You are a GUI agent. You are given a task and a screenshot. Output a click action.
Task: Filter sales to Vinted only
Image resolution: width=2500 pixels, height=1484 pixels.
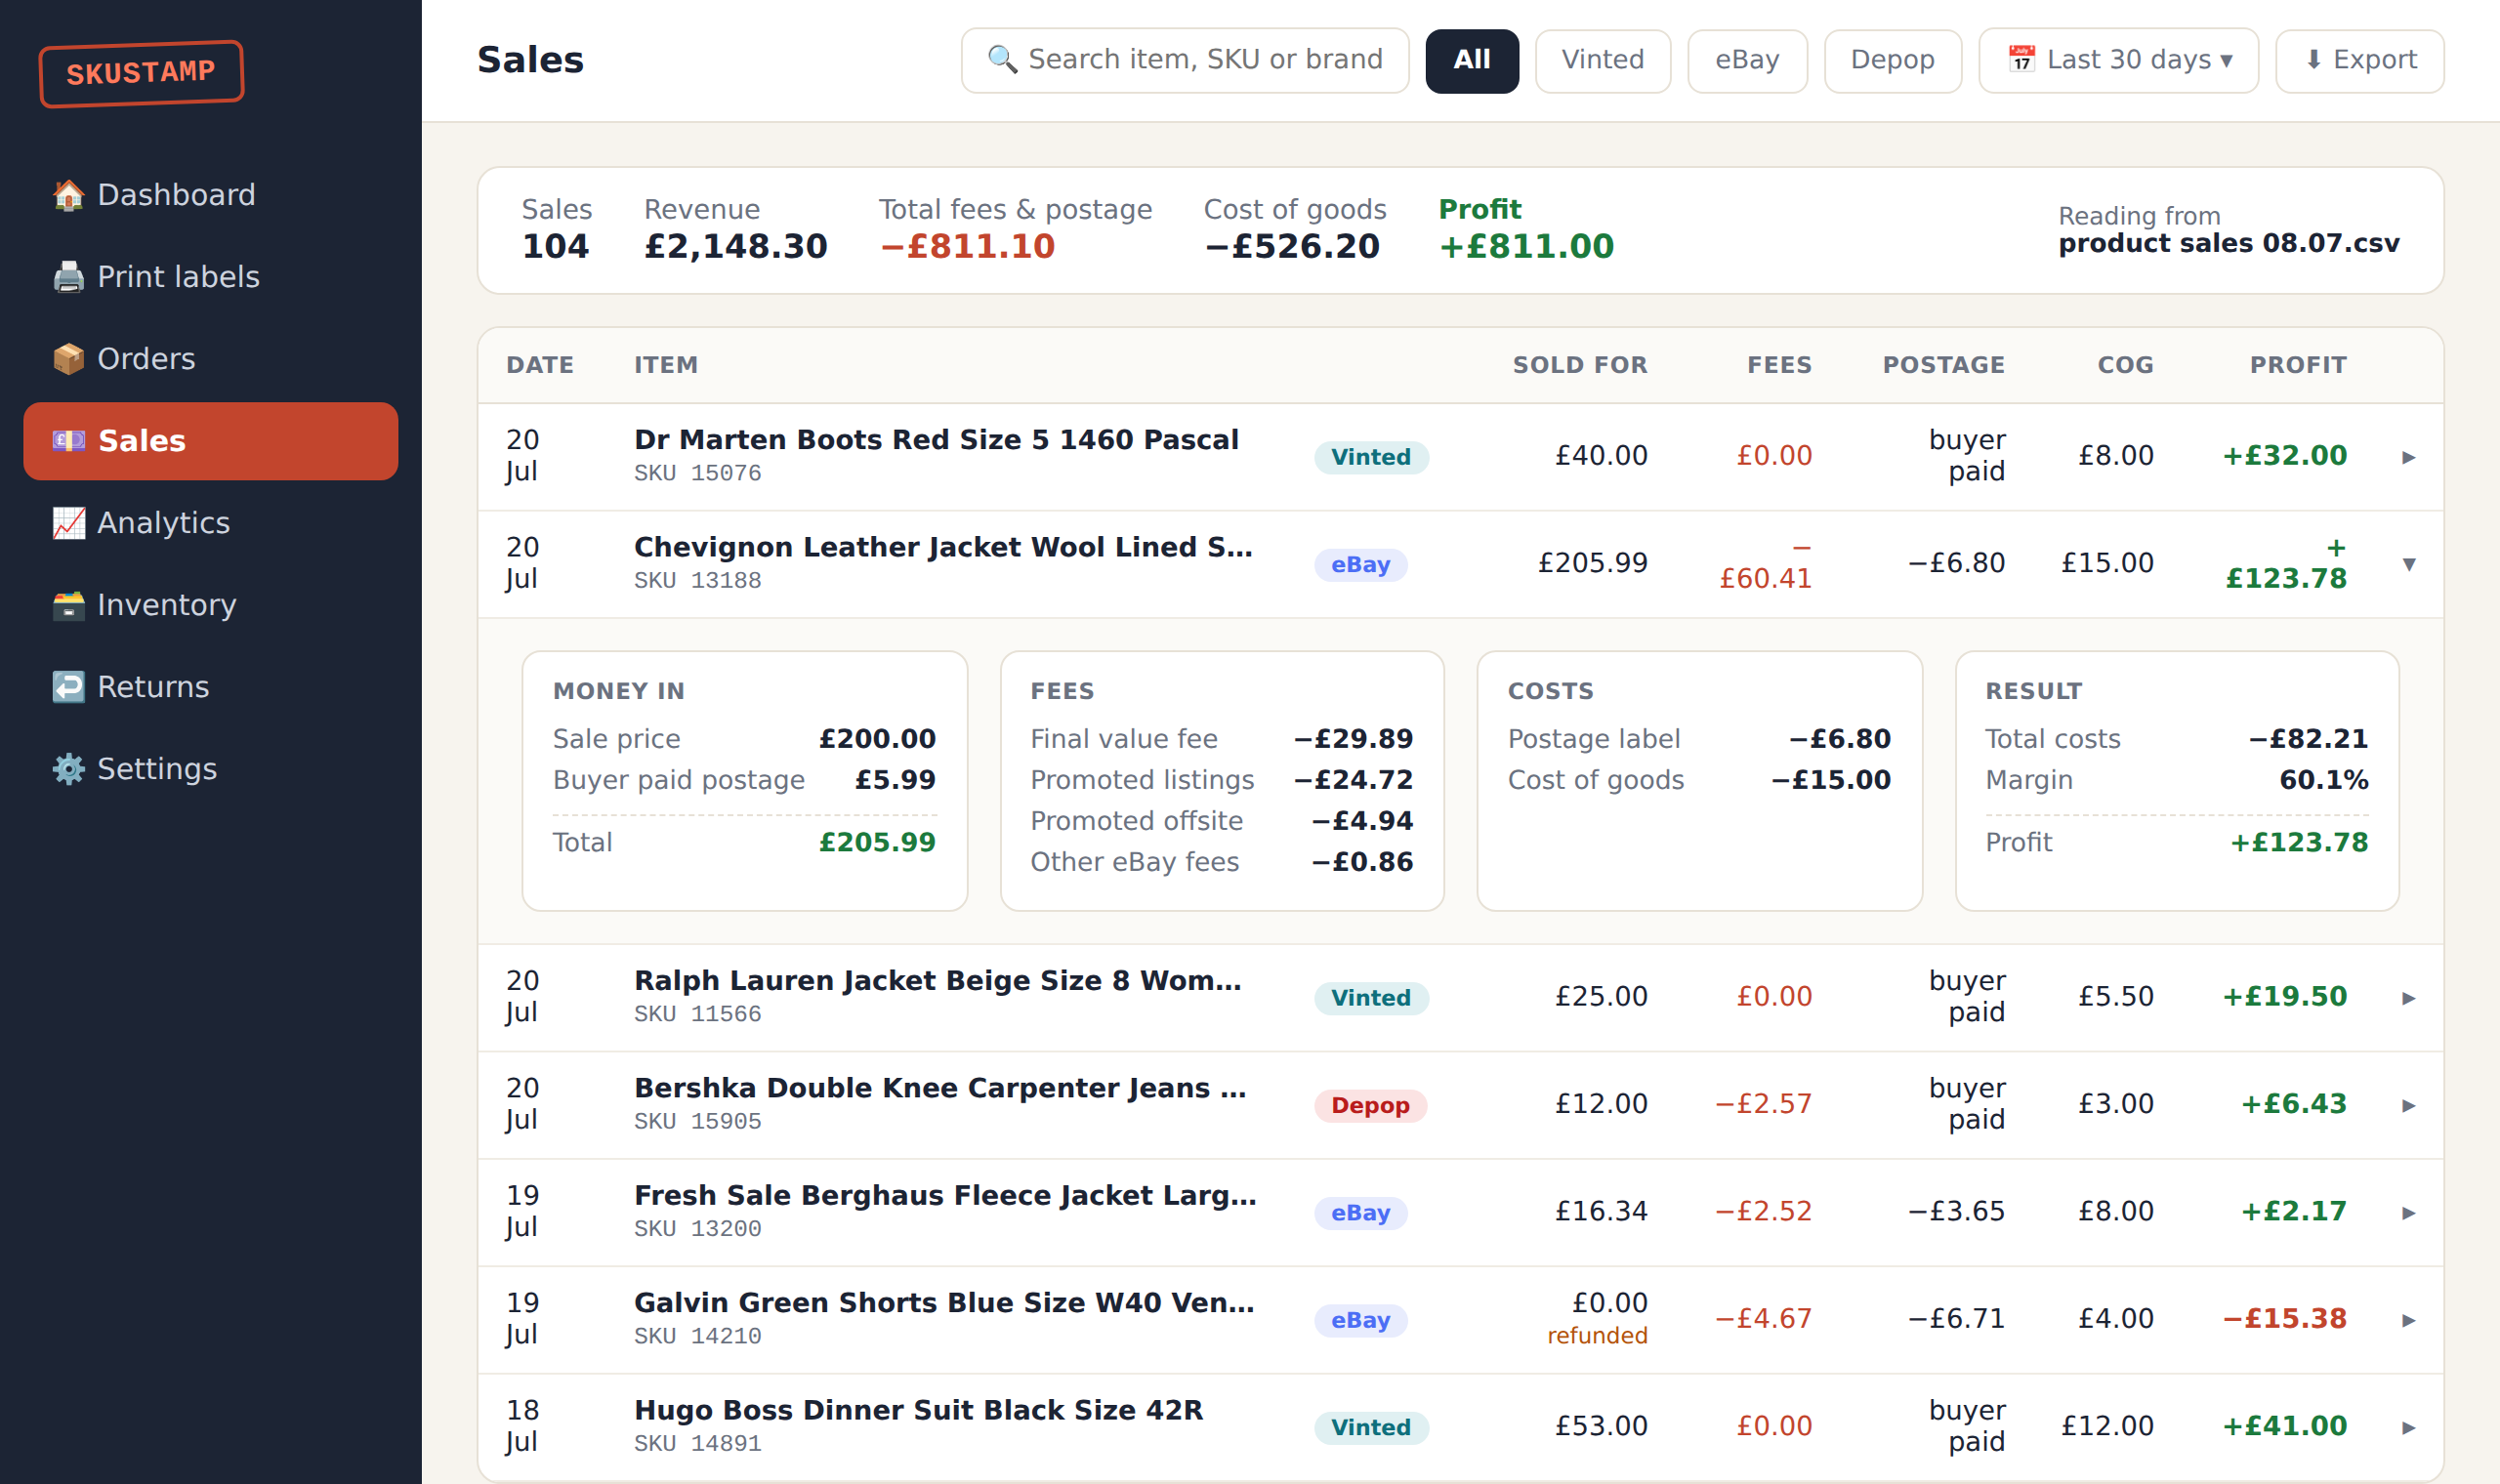click(1602, 60)
